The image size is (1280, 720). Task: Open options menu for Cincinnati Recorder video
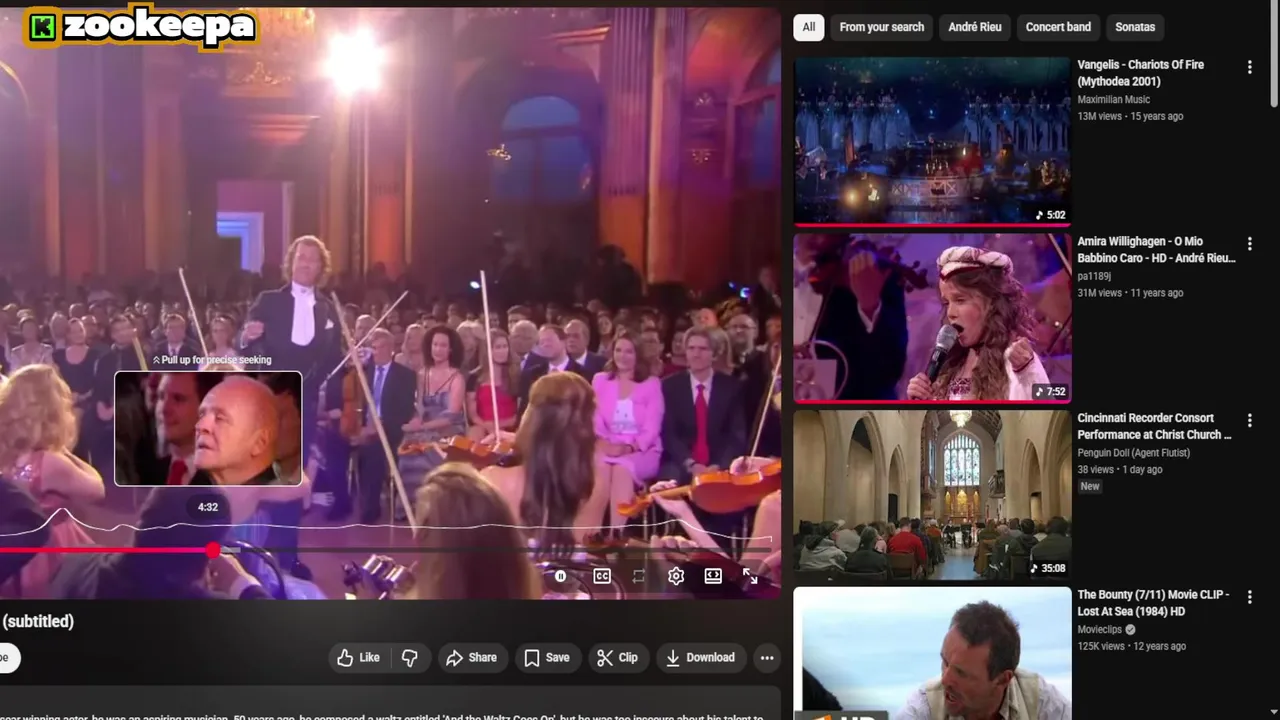(1249, 420)
